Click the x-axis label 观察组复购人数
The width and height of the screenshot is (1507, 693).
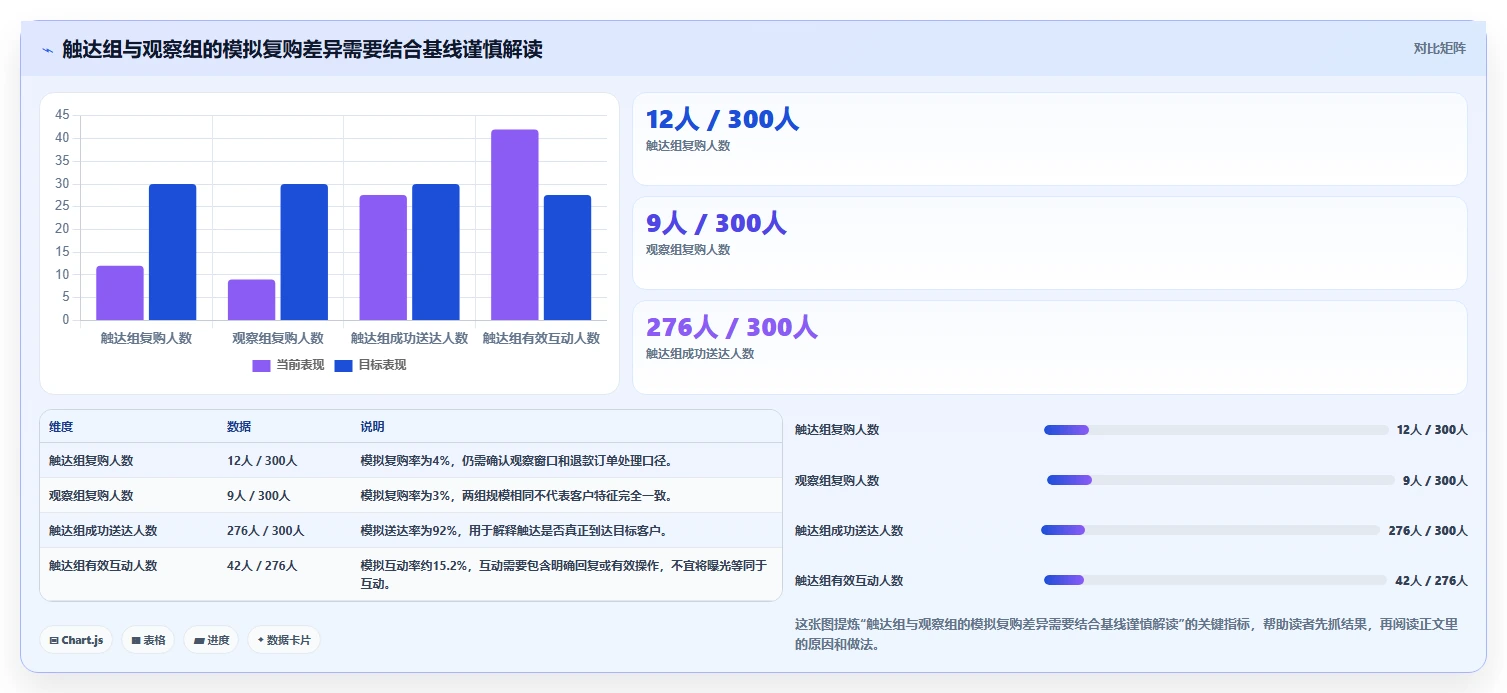point(278,338)
